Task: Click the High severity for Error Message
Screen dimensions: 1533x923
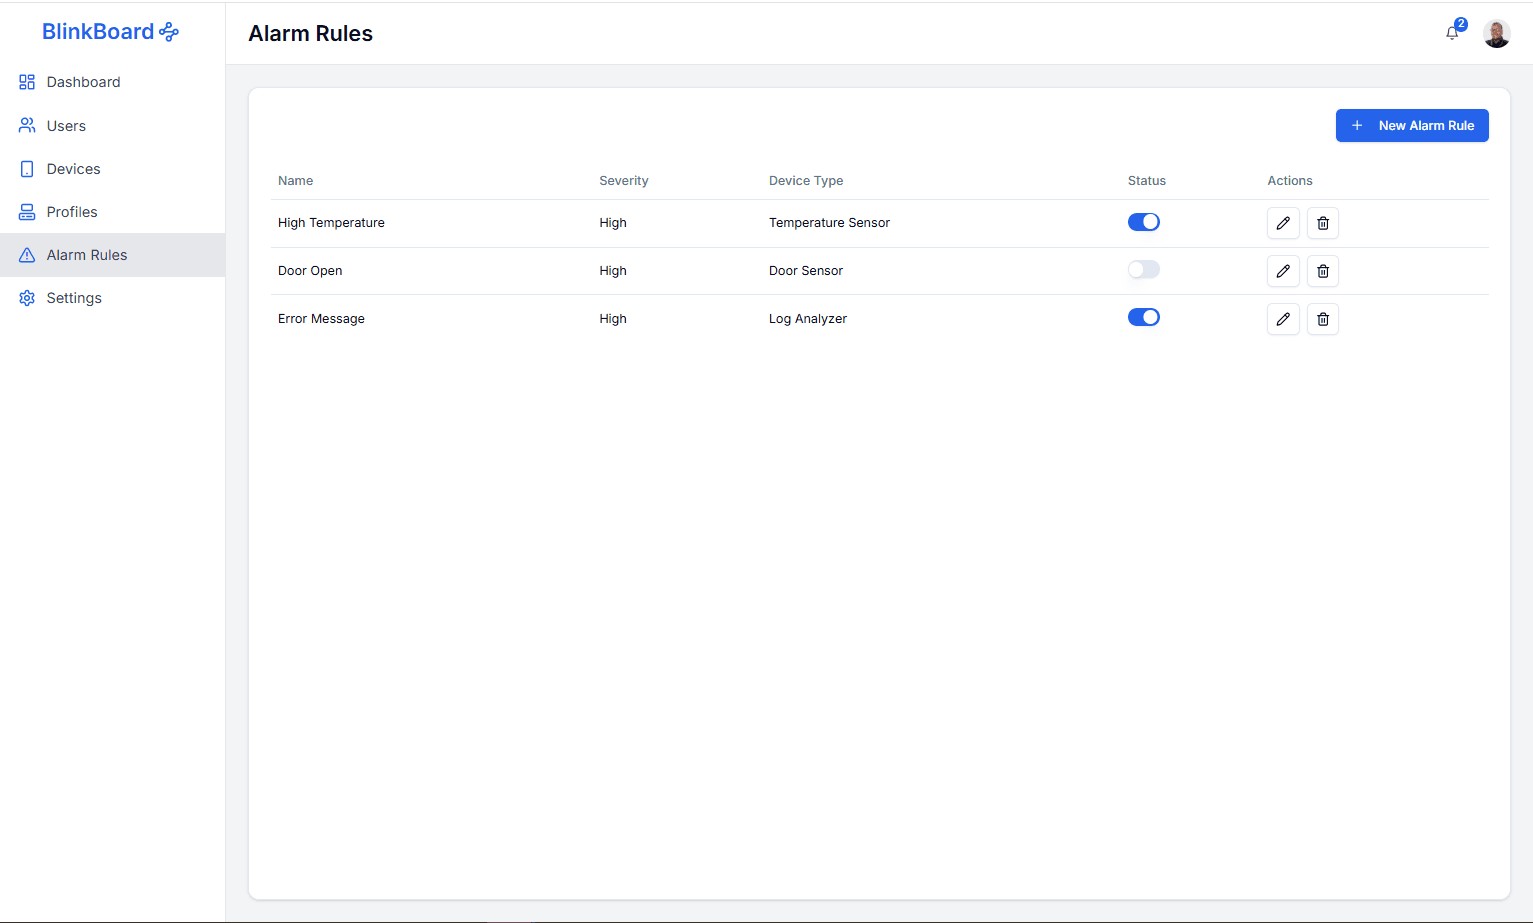Action: coord(613,319)
